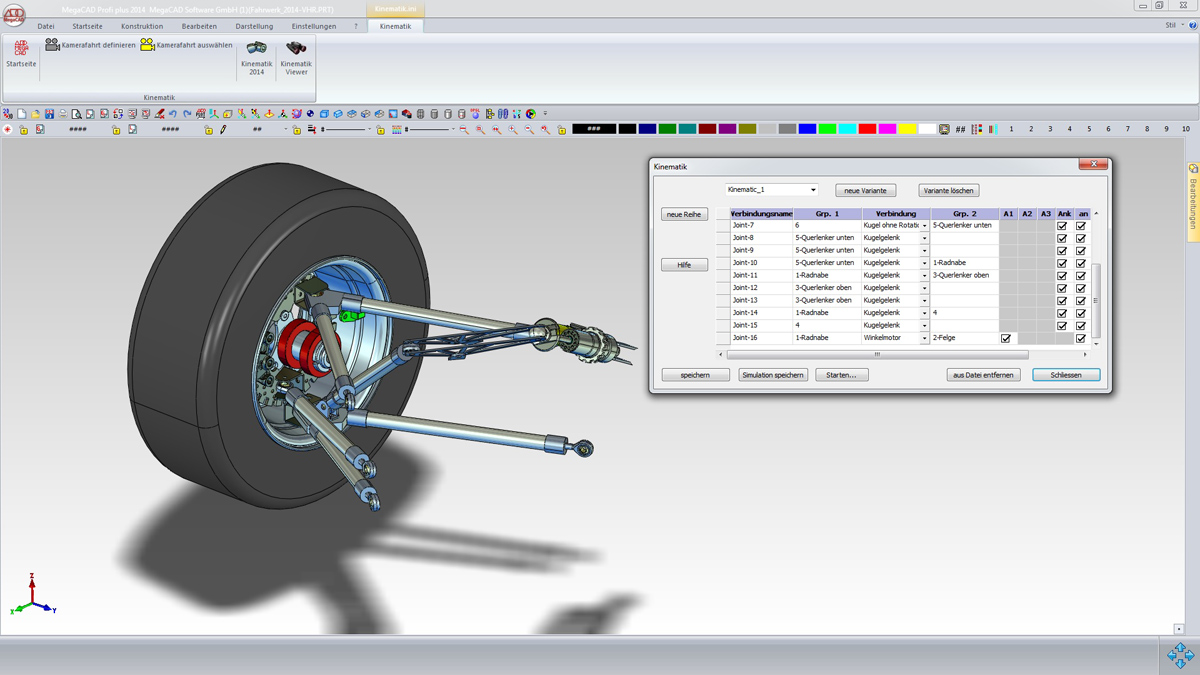Click the Variante löschen button

coord(949,190)
